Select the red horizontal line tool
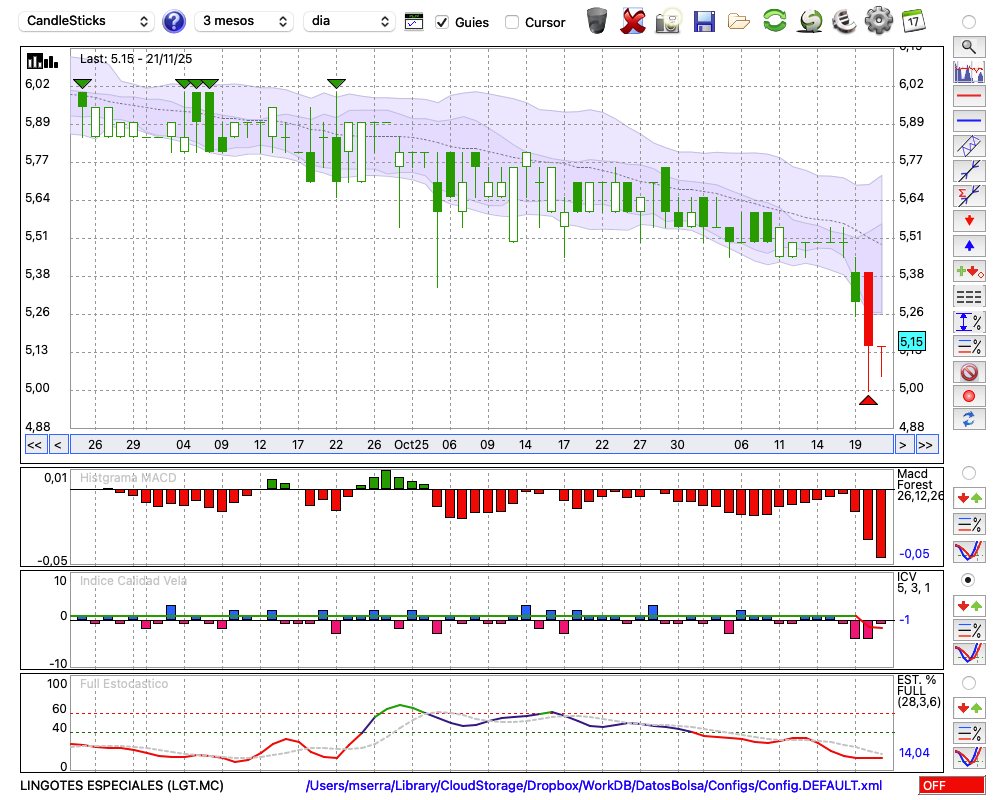 pos(969,96)
